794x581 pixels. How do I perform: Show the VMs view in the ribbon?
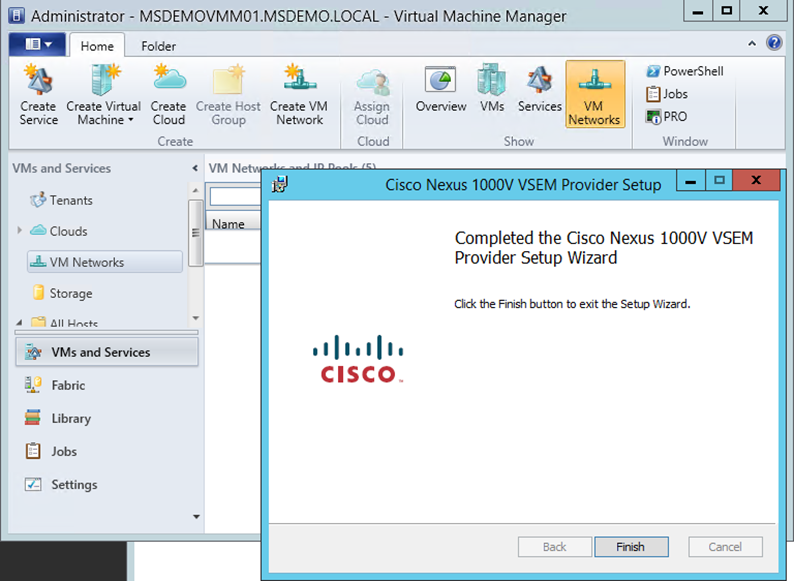click(x=492, y=89)
